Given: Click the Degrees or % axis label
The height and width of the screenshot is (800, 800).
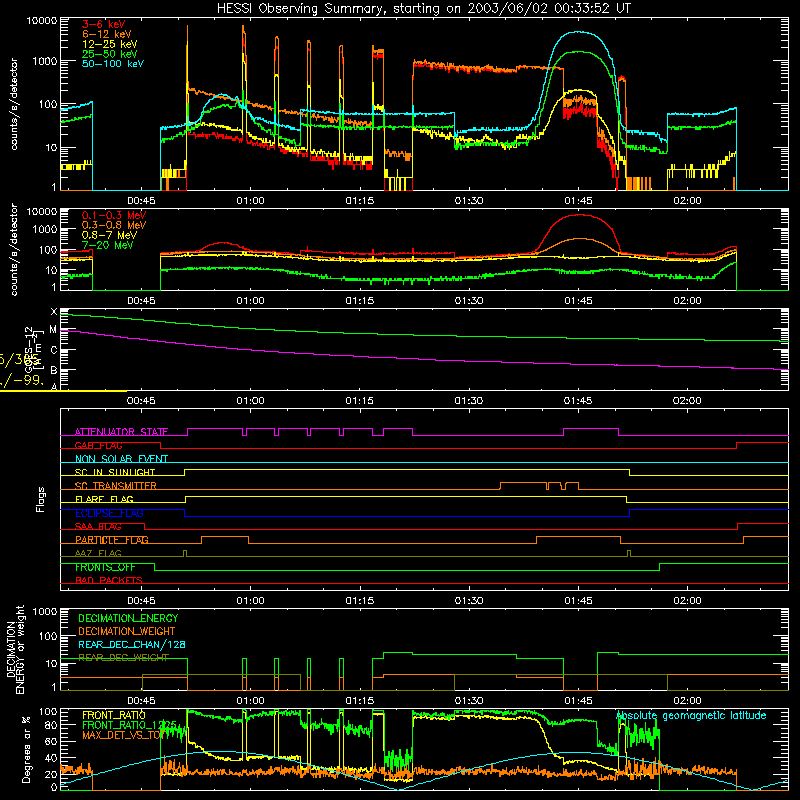Looking at the screenshot, I should coord(26,749).
